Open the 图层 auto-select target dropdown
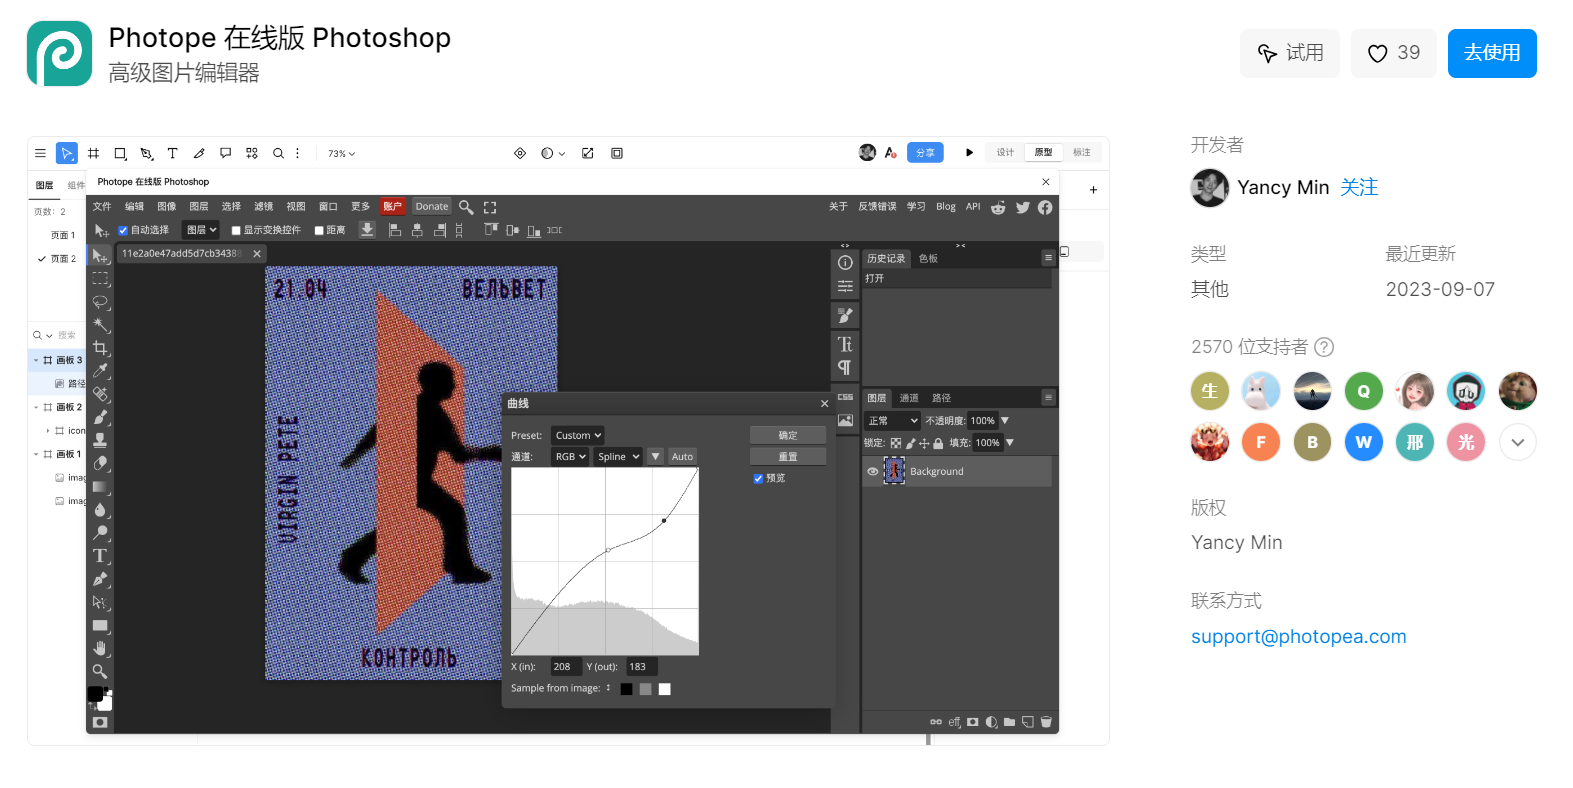 [x=201, y=230]
